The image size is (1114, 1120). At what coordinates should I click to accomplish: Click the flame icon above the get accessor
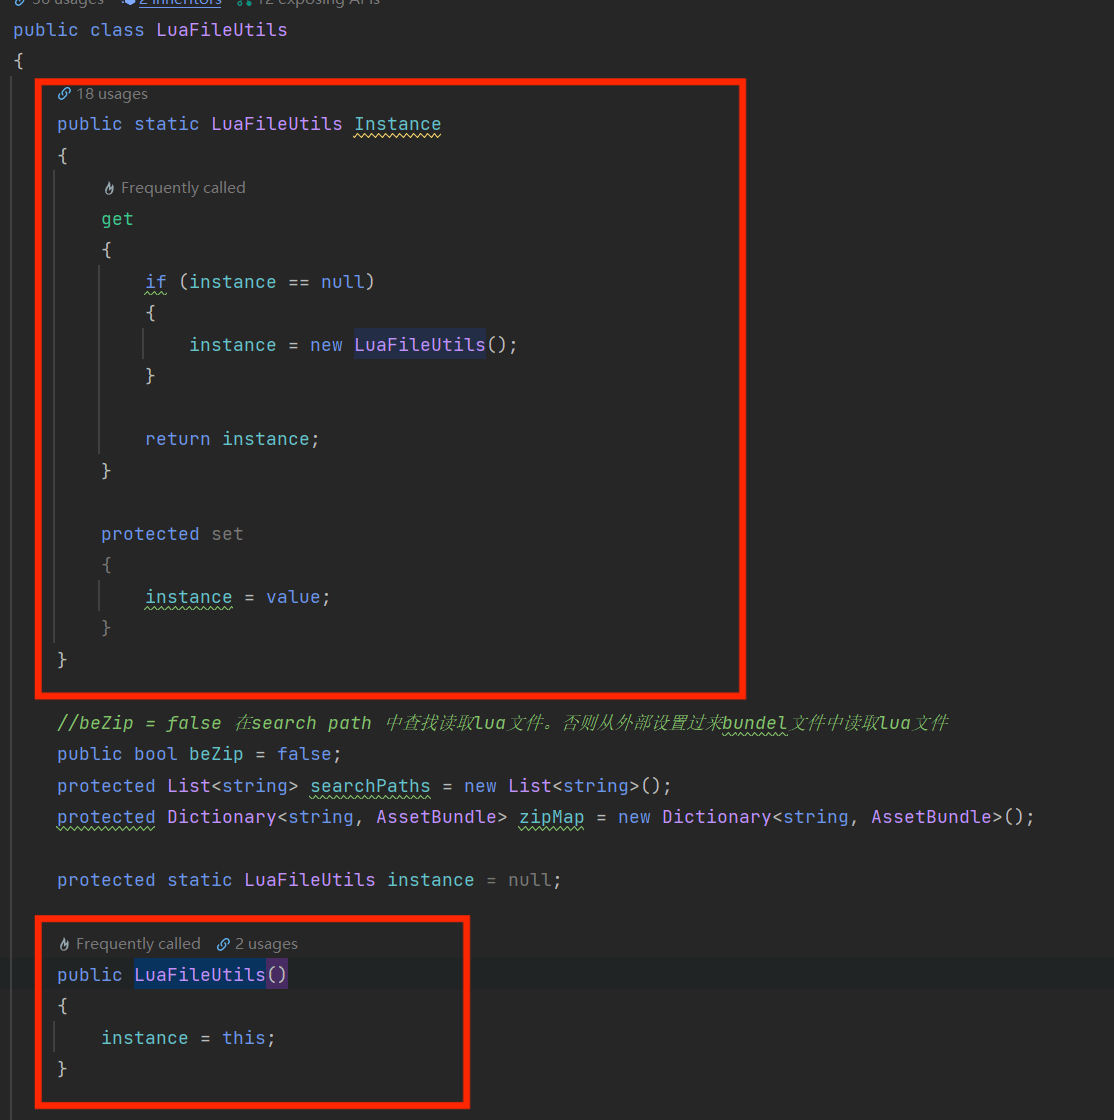(x=109, y=188)
